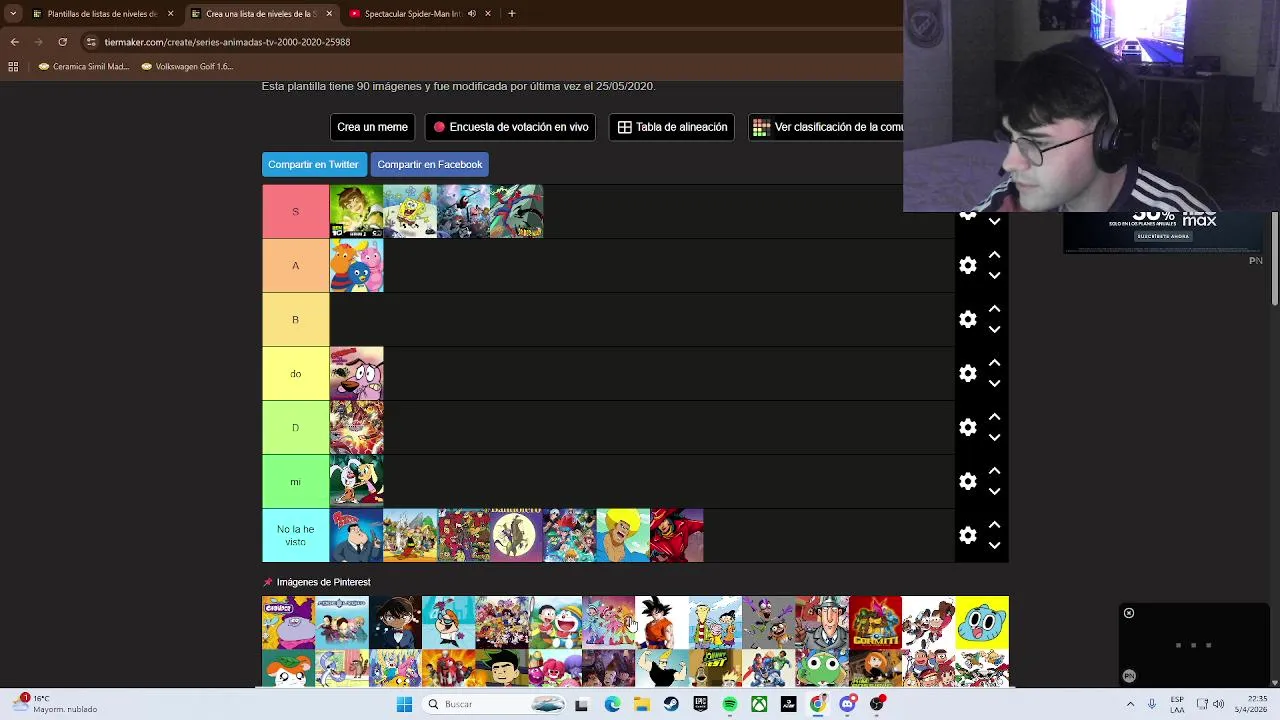This screenshot has height=720, width=1280.
Task: Open settings gear for 'No la he visto' row
Action: pos(967,535)
